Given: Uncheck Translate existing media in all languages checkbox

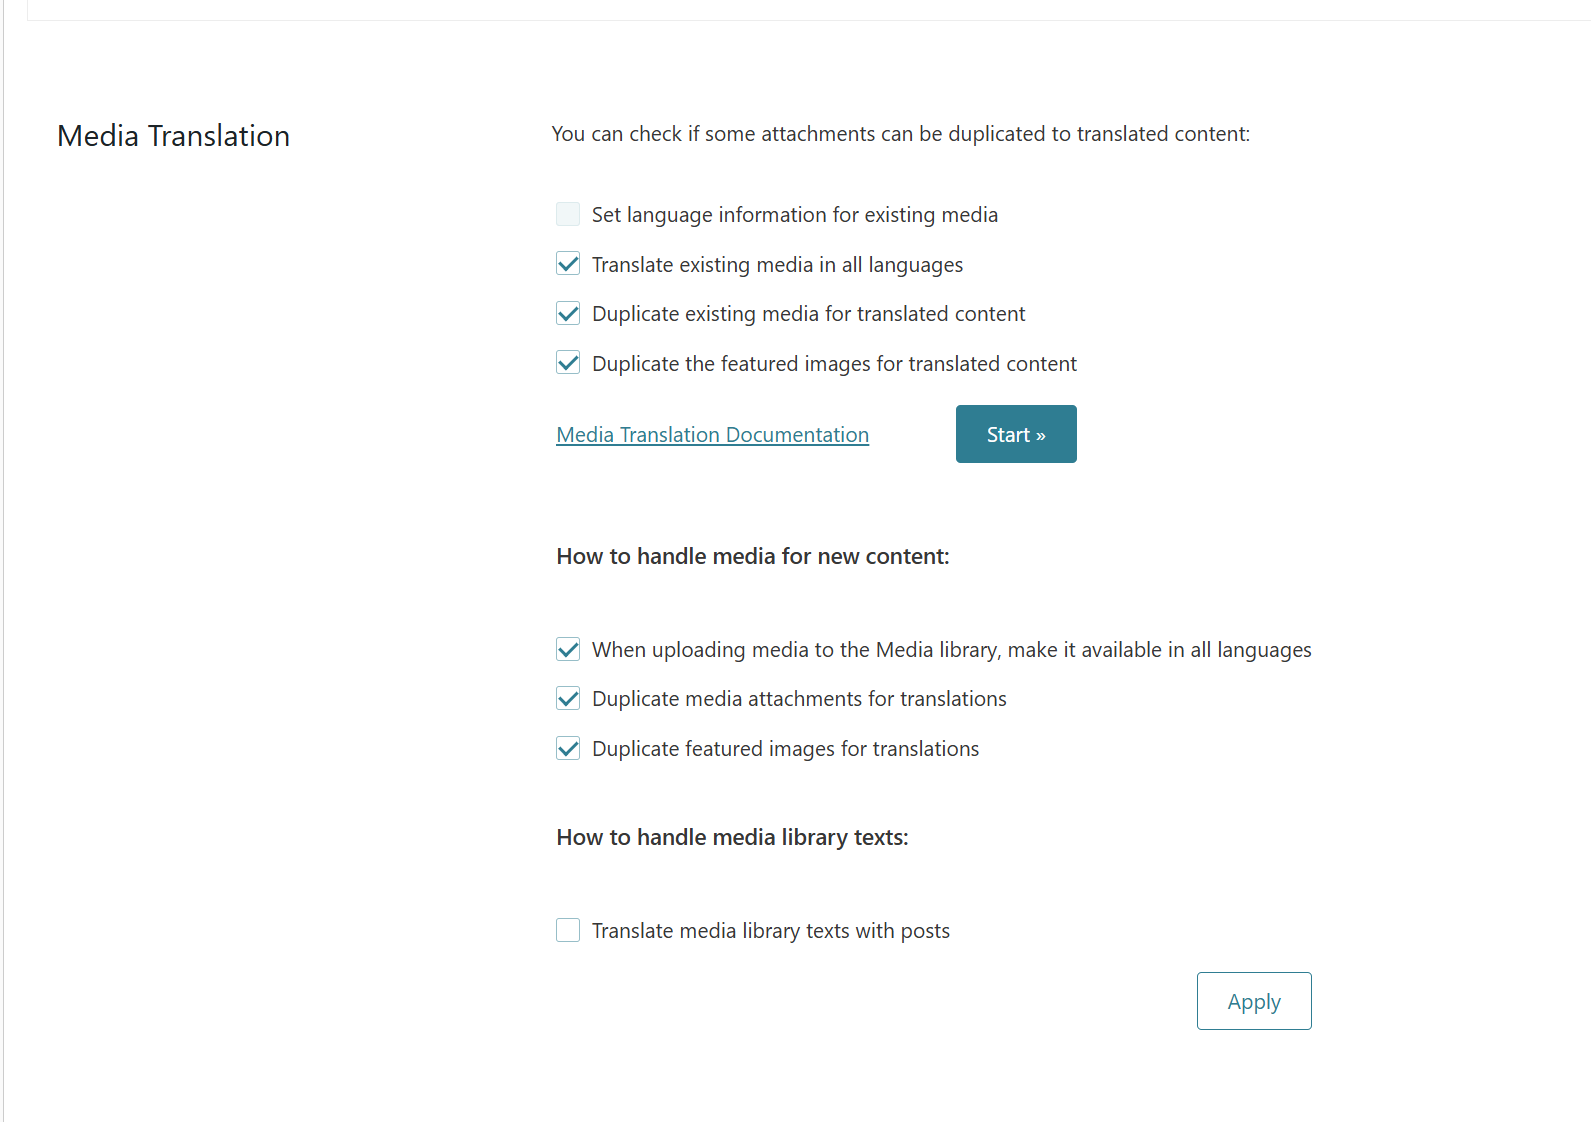Looking at the screenshot, I should (568, 264).
